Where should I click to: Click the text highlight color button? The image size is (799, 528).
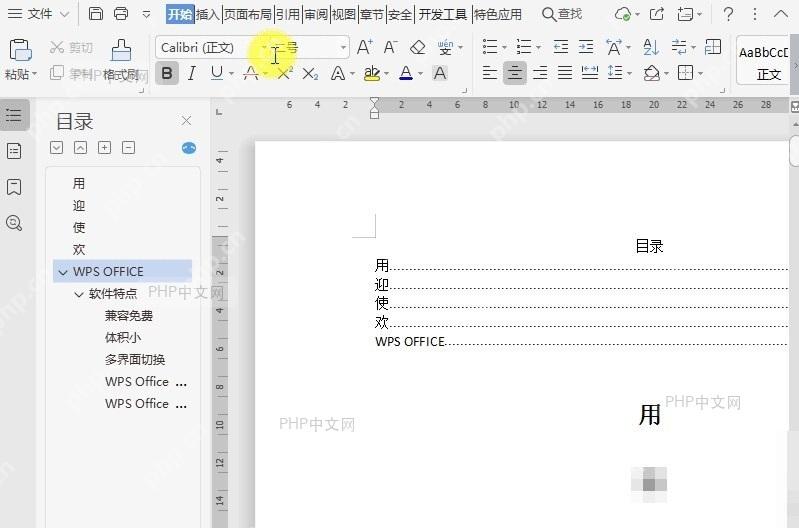click(372, 74)
